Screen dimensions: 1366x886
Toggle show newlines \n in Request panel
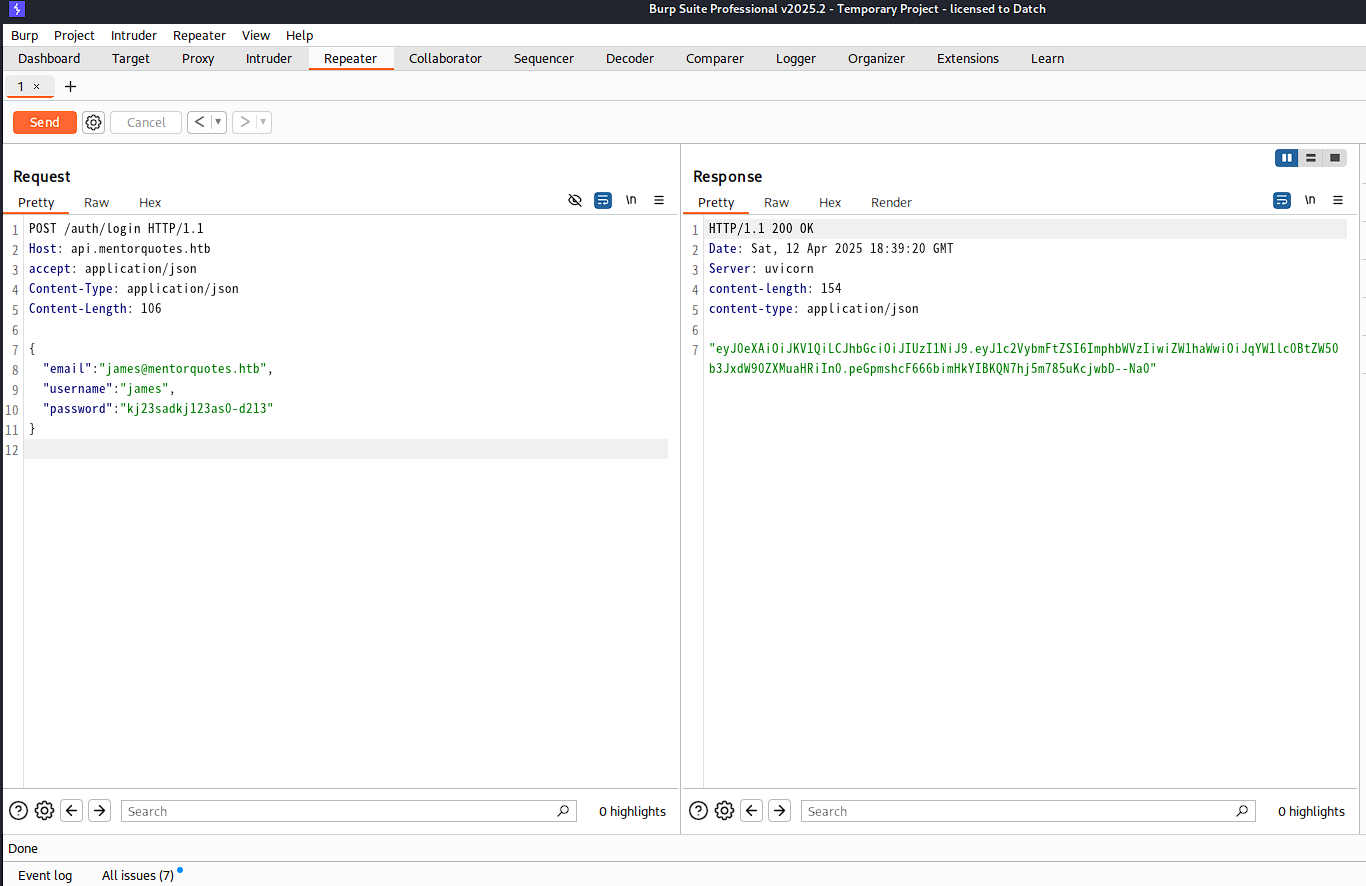(x=631, y=200)
